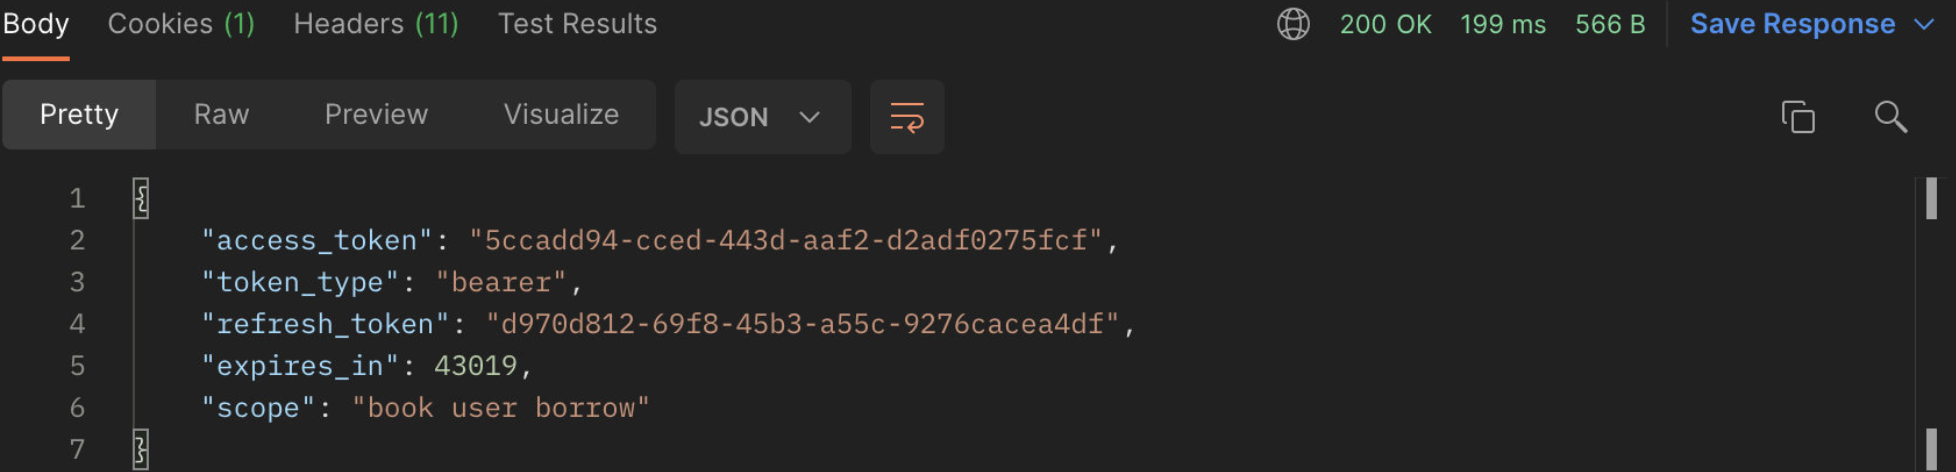Image resolution: width=1956 pixels, height=472 pixels.
Task: Open the JSON format dropdown
Action: point(762,117)
